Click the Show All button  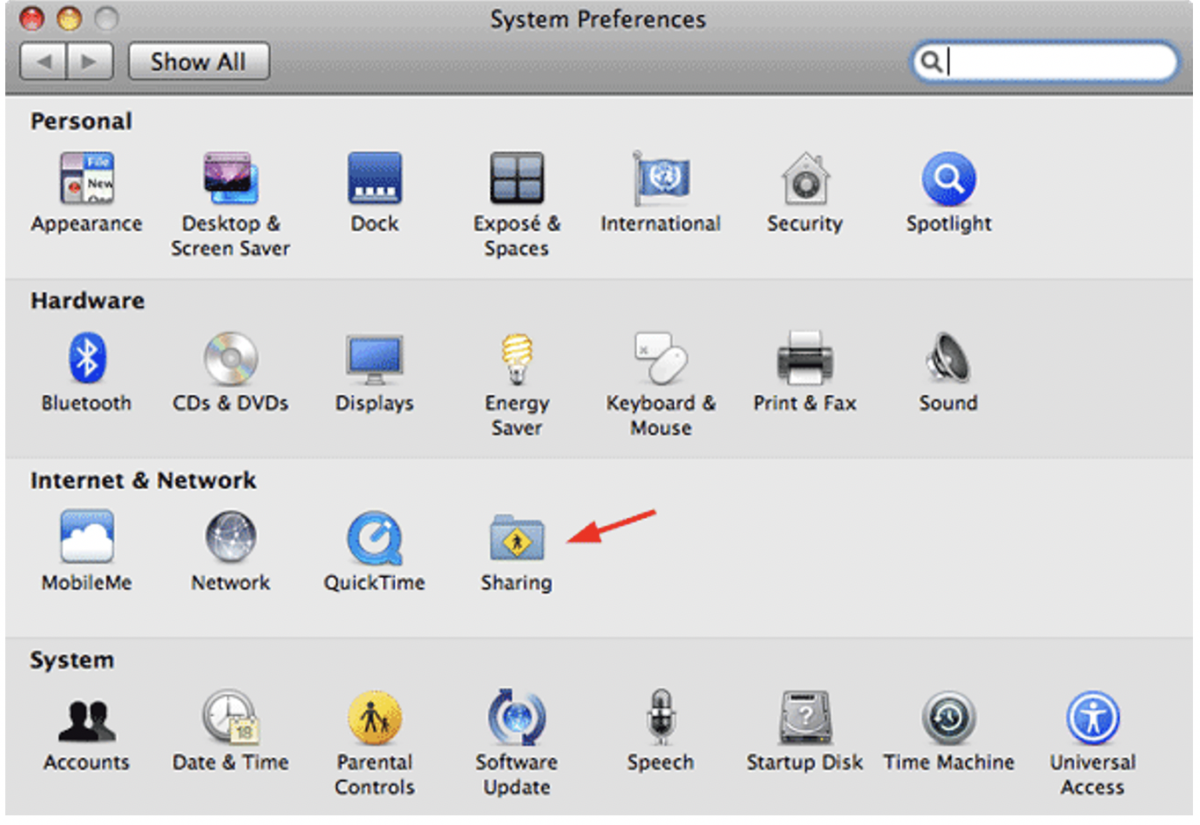click(198, 61)
